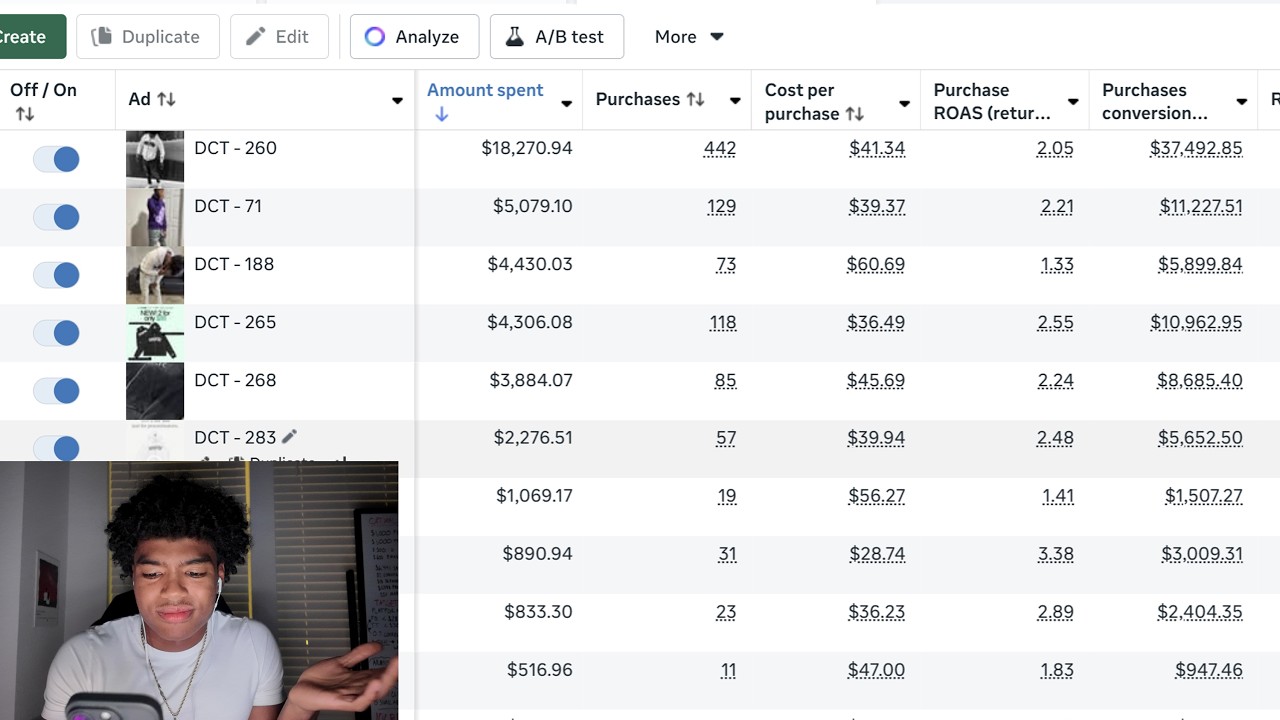
Task: Open Purchase ROAS column dropdown caret
Action: coord(1073,102)
